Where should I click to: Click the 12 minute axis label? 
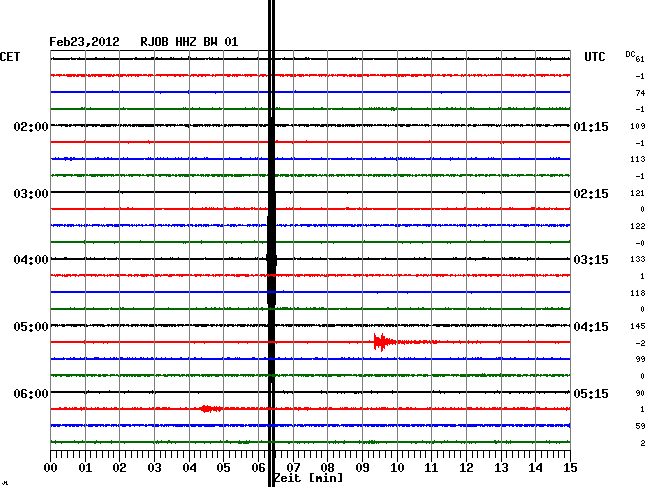pyautogui.click(x=466, y=468)
